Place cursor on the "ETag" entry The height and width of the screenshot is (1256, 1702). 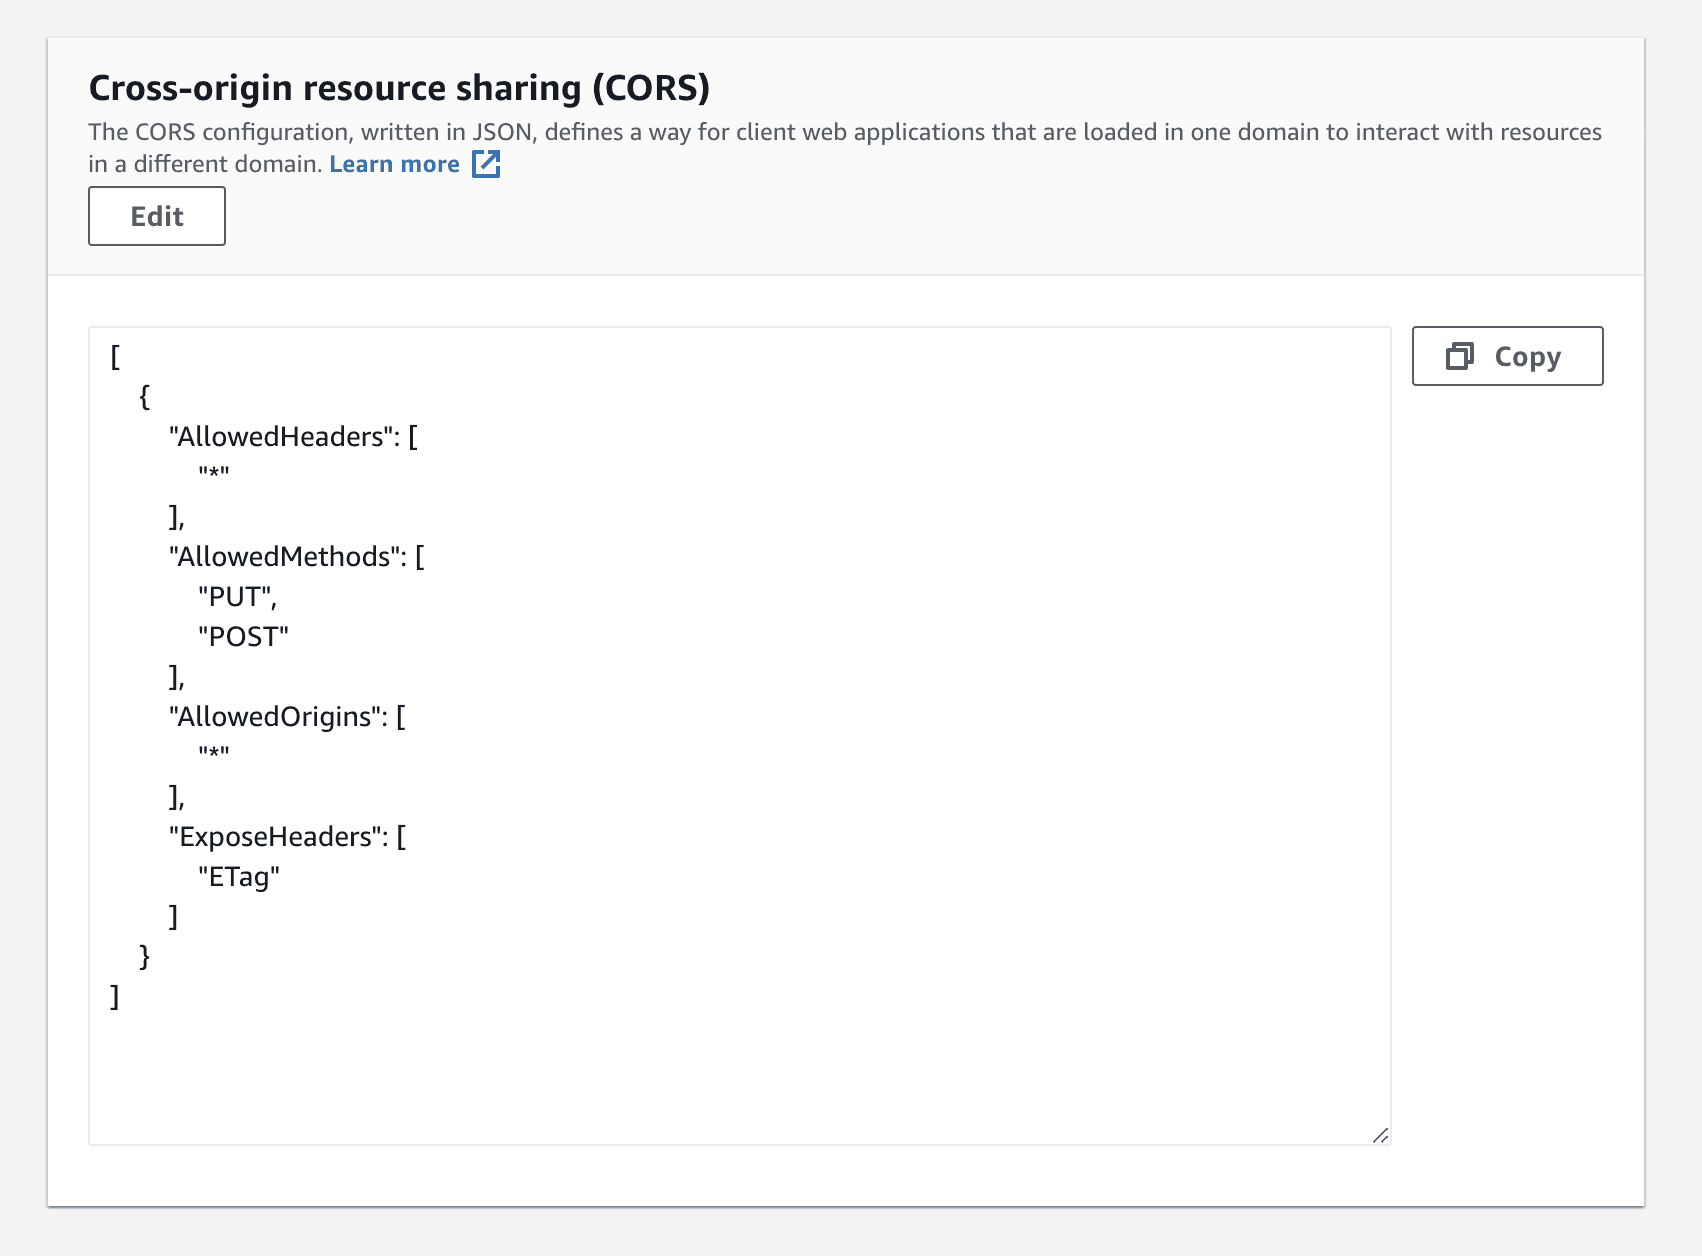239,877
